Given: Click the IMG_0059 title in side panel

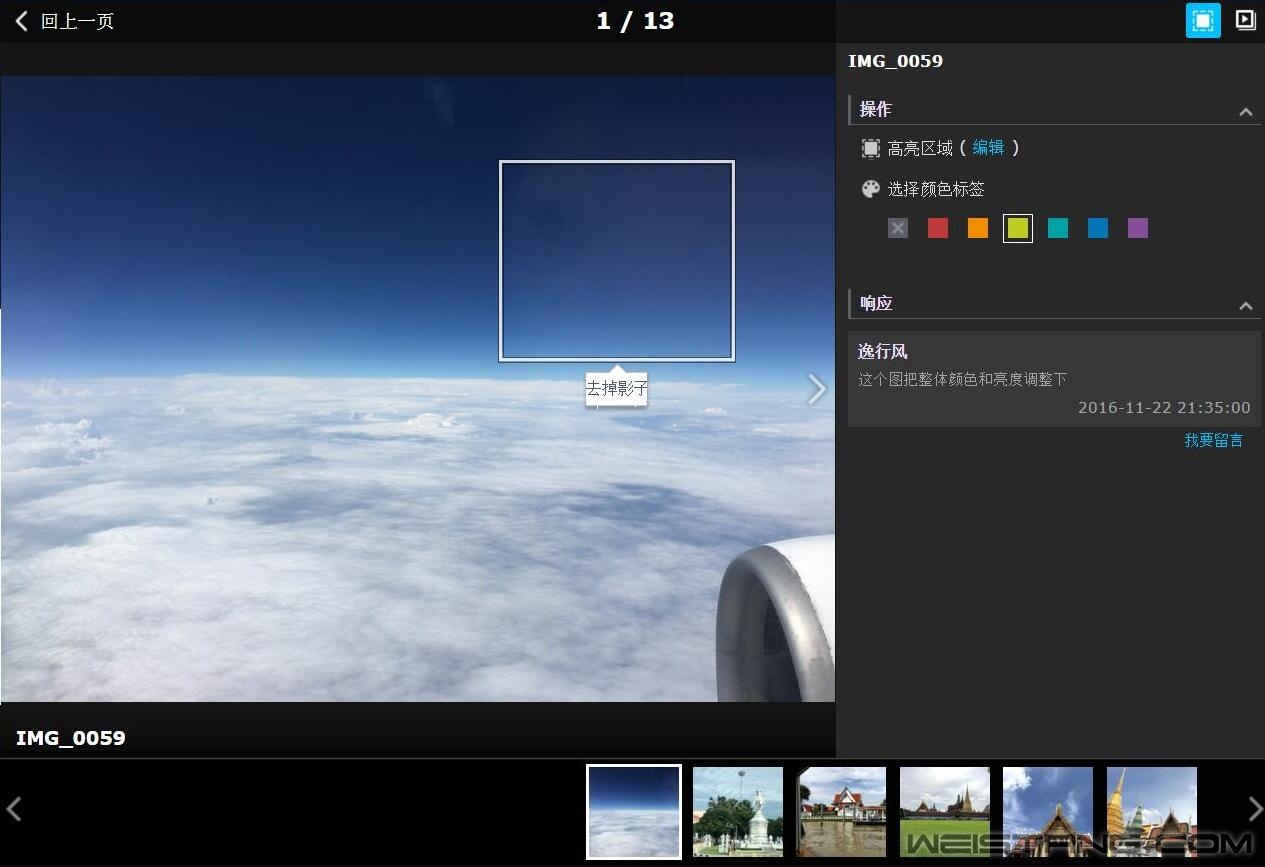Looking at the screenshot, I should tap(895, 61).
